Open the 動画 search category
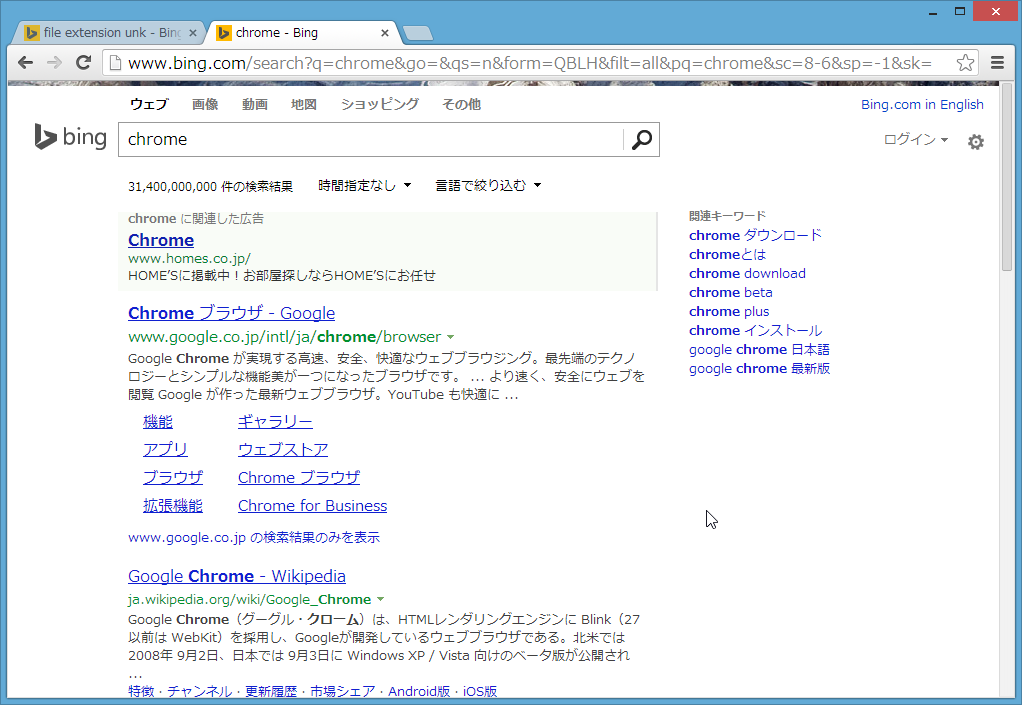The image size is (1022, 705). pyautogui.click(x=255, y=104)
